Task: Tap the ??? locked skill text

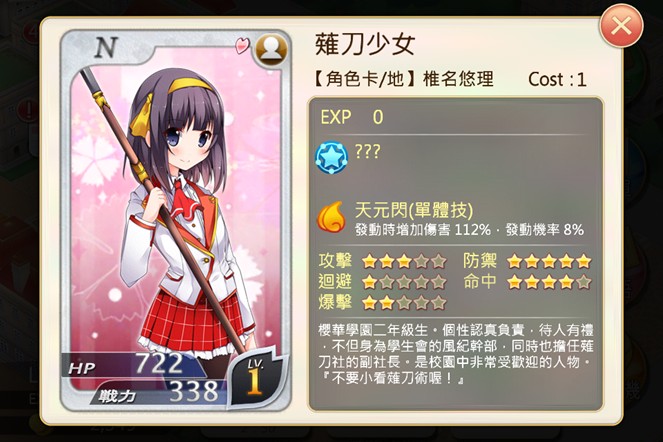Action: 367,151
